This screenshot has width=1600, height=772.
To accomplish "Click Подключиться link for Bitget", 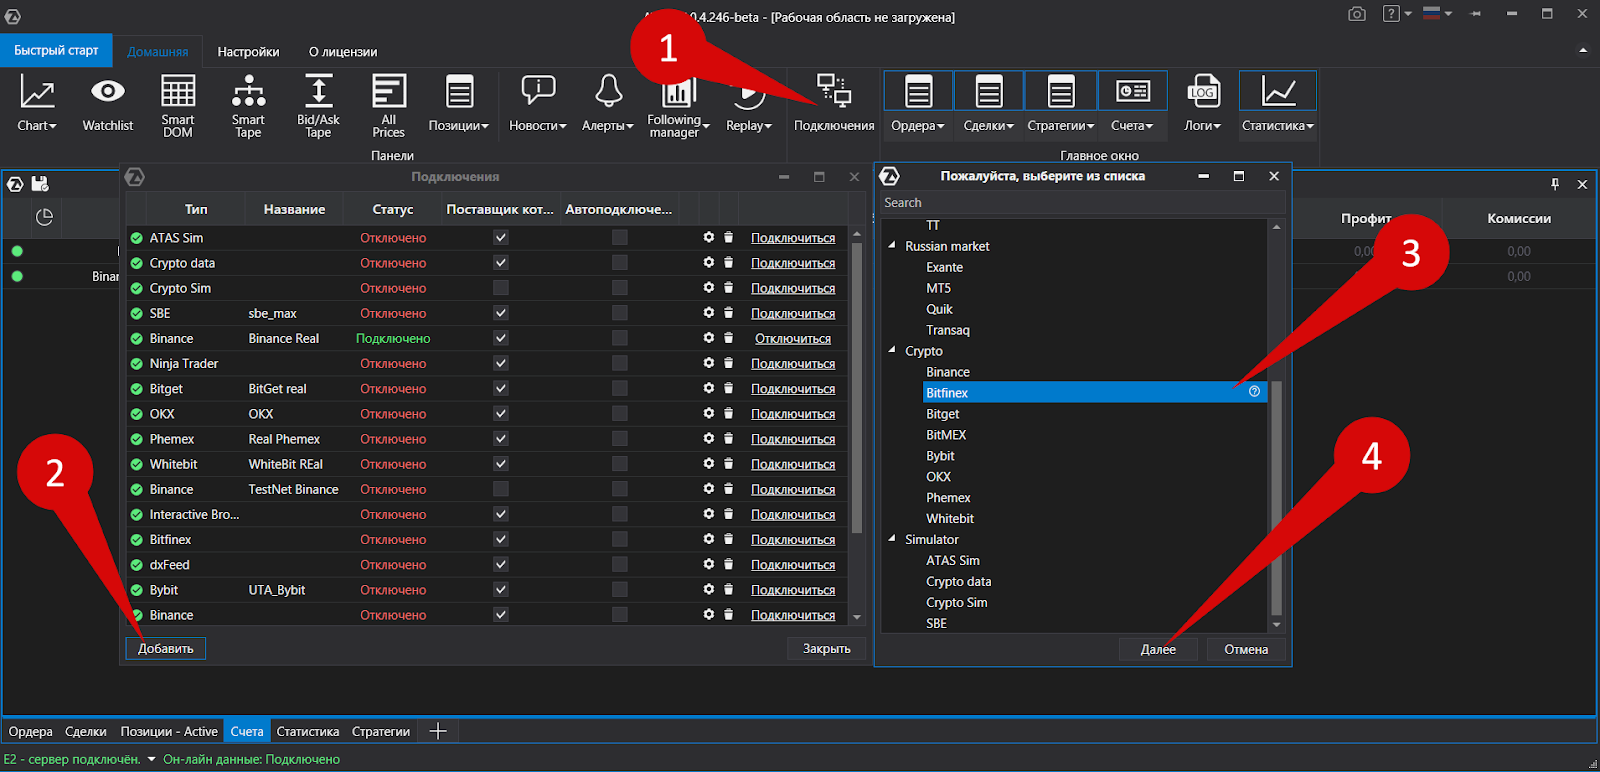I will 793,389.
